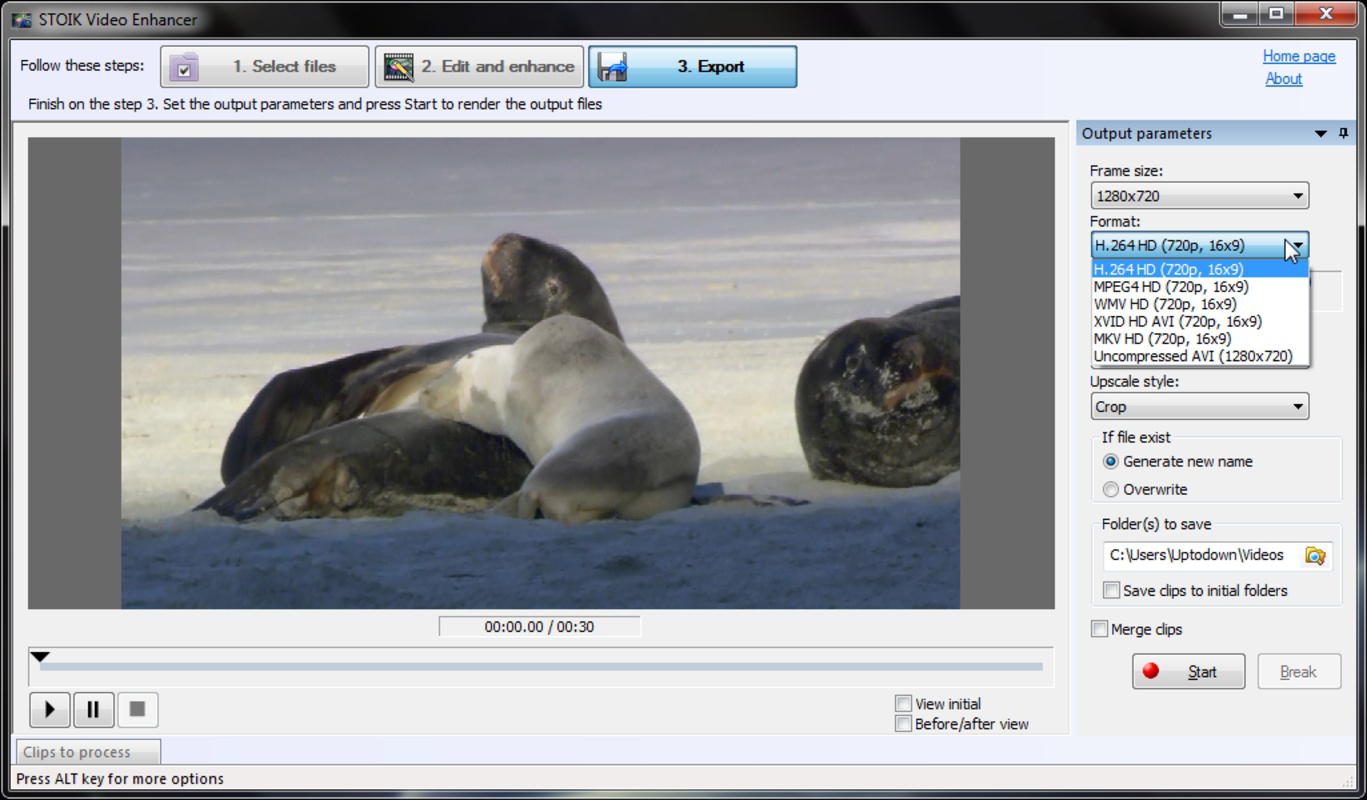Viewport: 1367px width, 800px height.
Task: Start rendering with the Start button
Action: coord(1188,672)
